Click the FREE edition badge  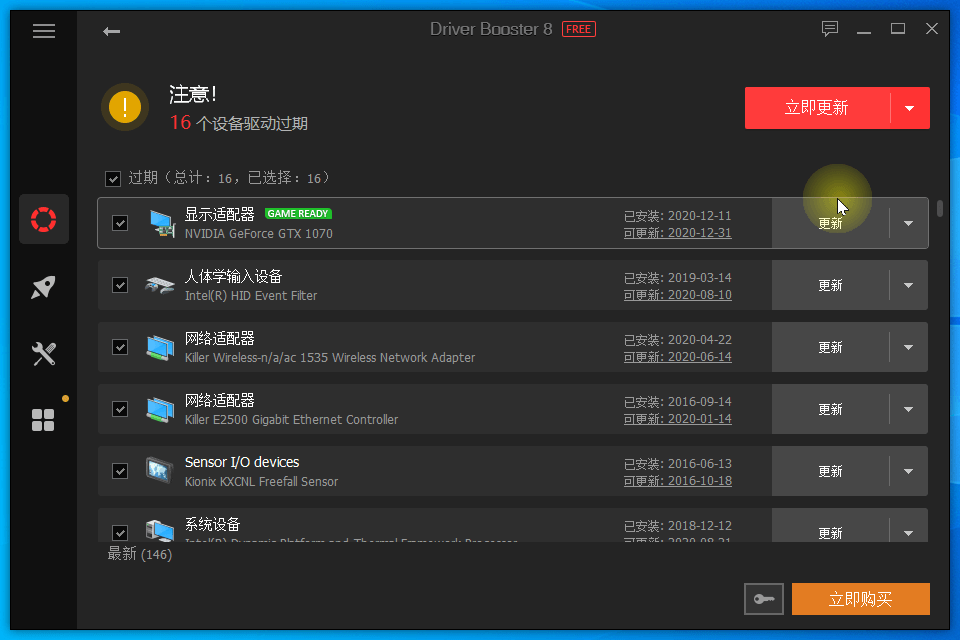[579, 29]
